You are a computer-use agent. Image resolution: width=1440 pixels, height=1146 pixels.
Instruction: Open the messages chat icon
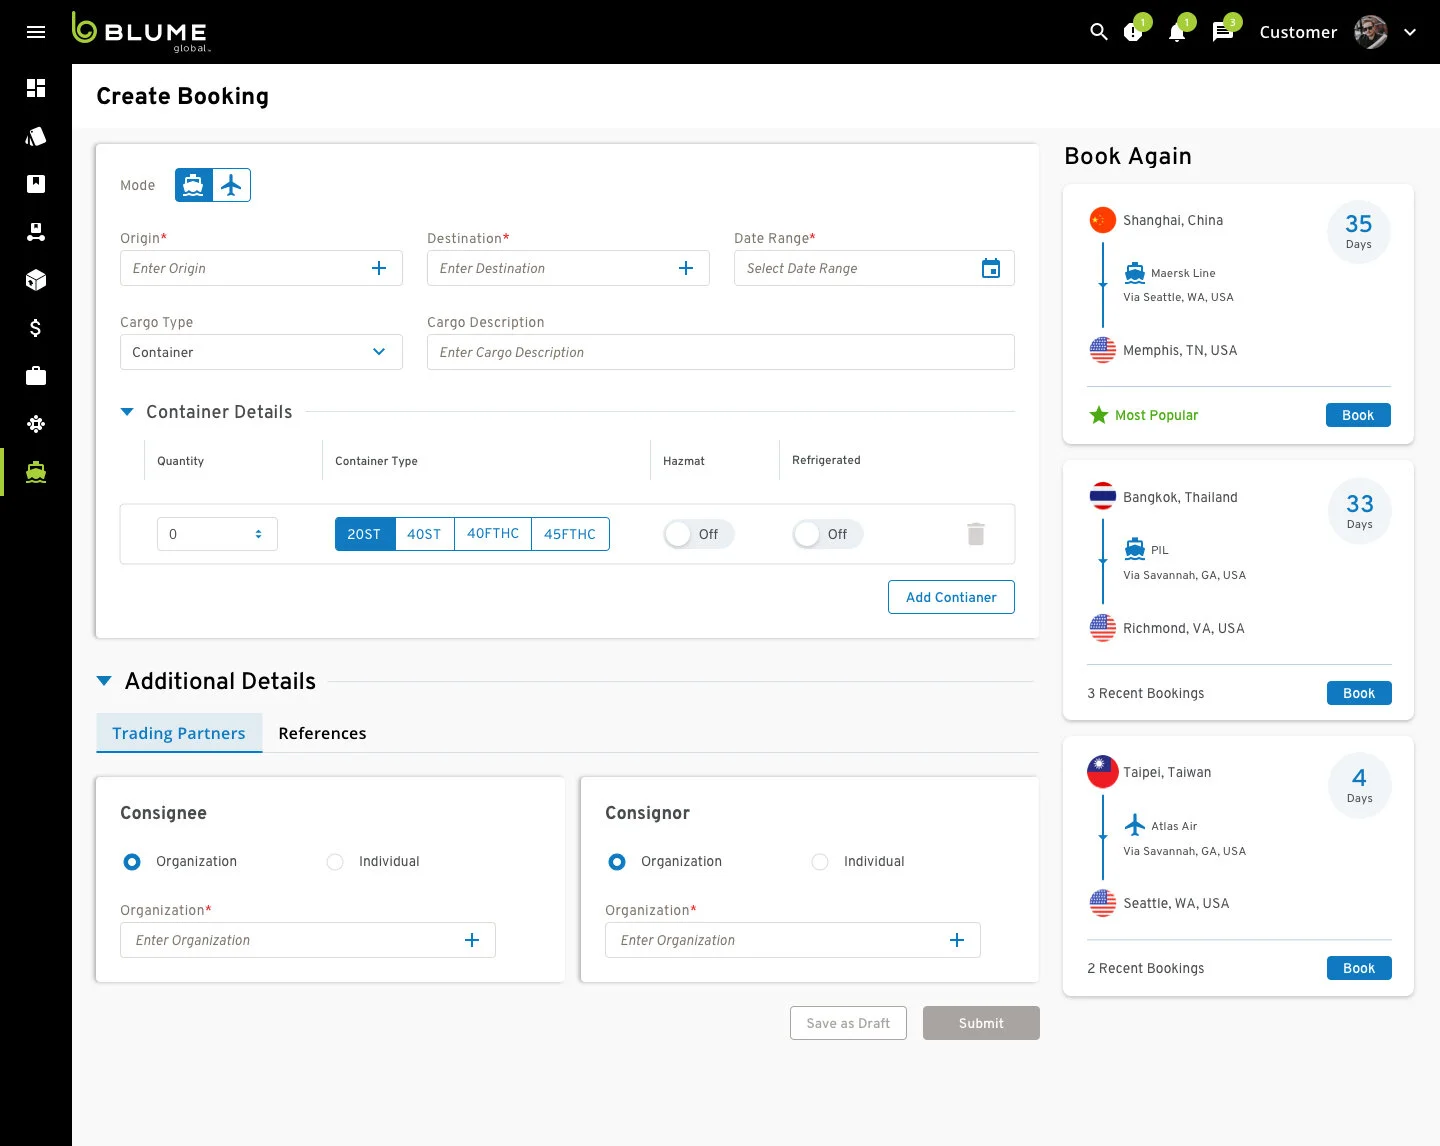tap(1222, 32)
